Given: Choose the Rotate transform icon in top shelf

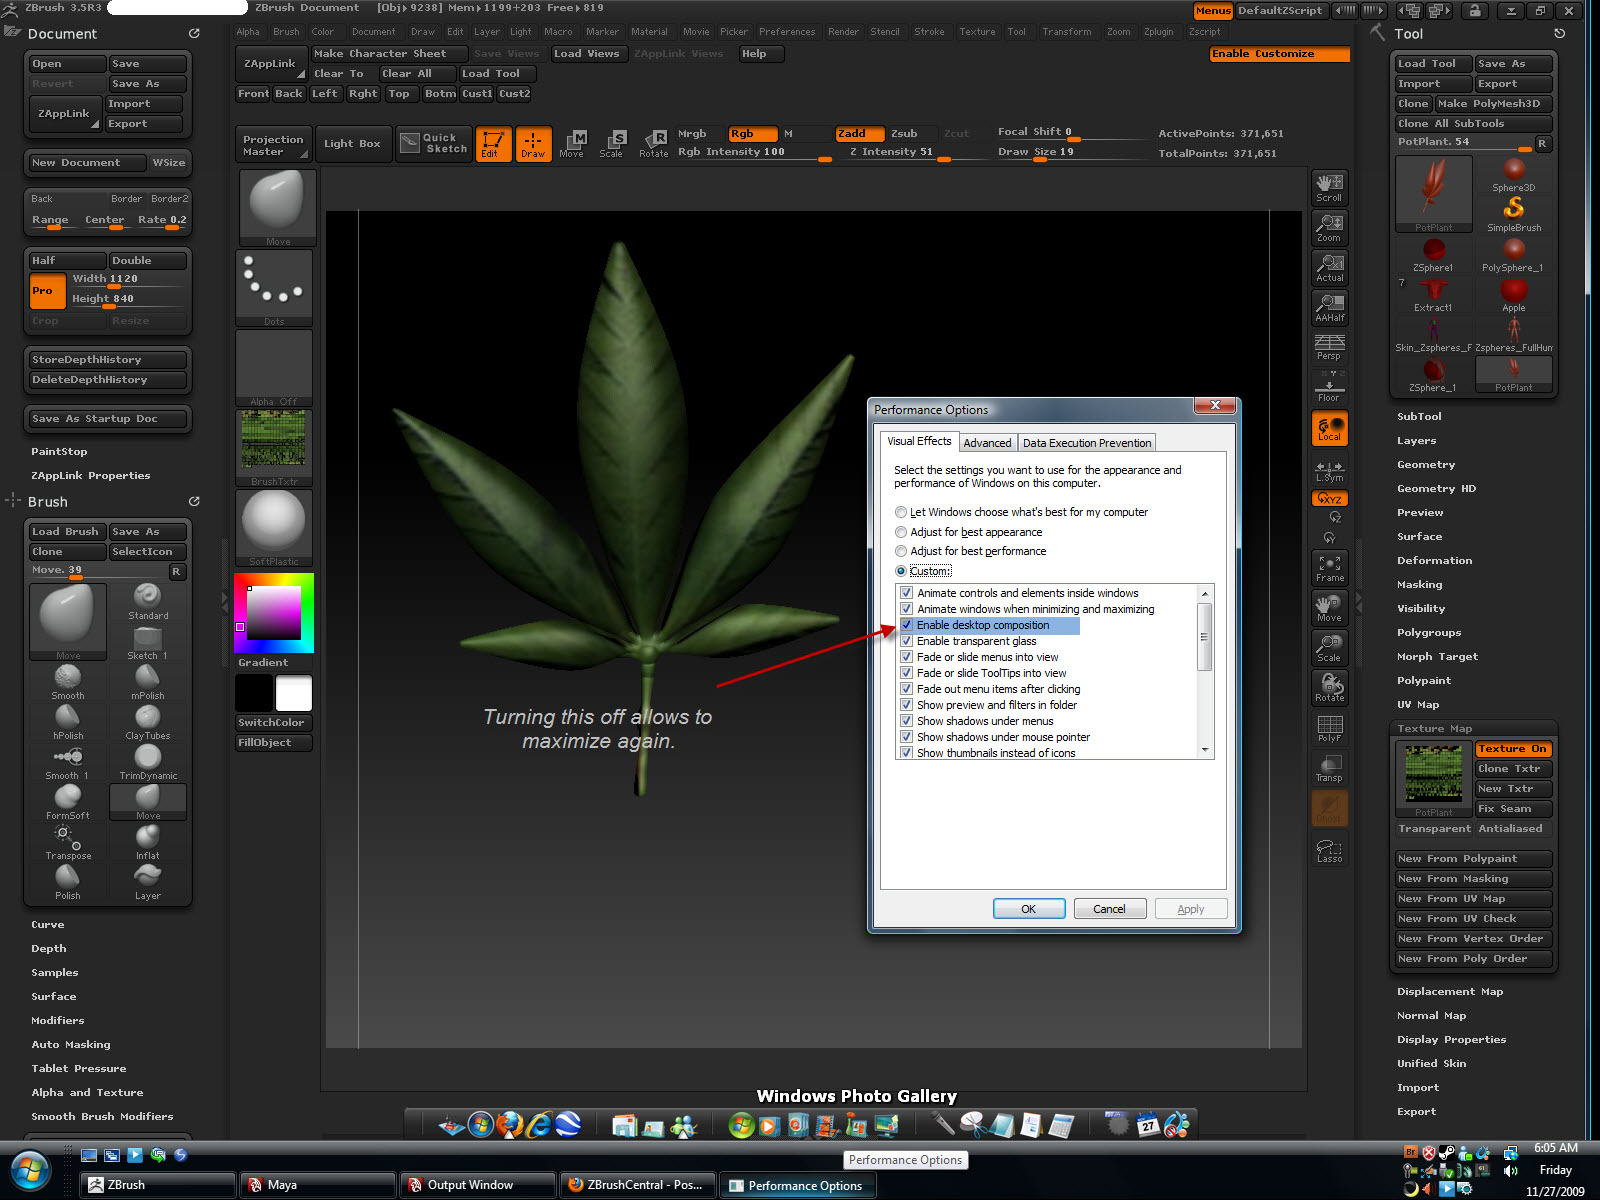Looking at the screenshot, I should 654,143.
